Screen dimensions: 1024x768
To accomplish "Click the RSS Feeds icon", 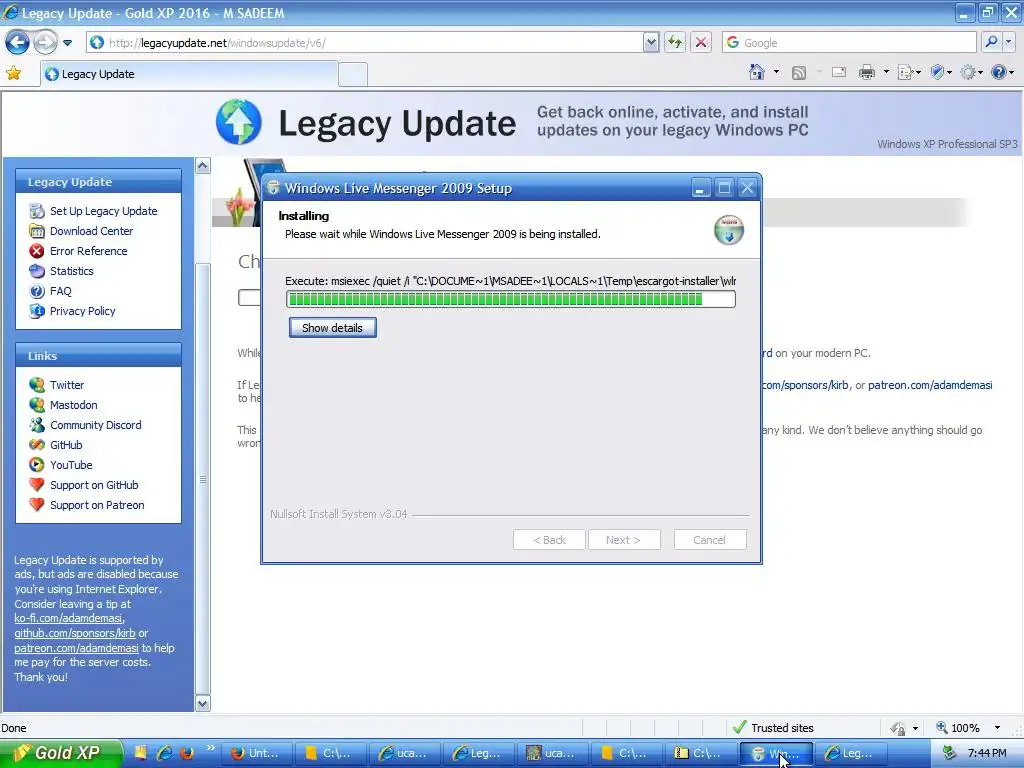I will coord(799,72).
